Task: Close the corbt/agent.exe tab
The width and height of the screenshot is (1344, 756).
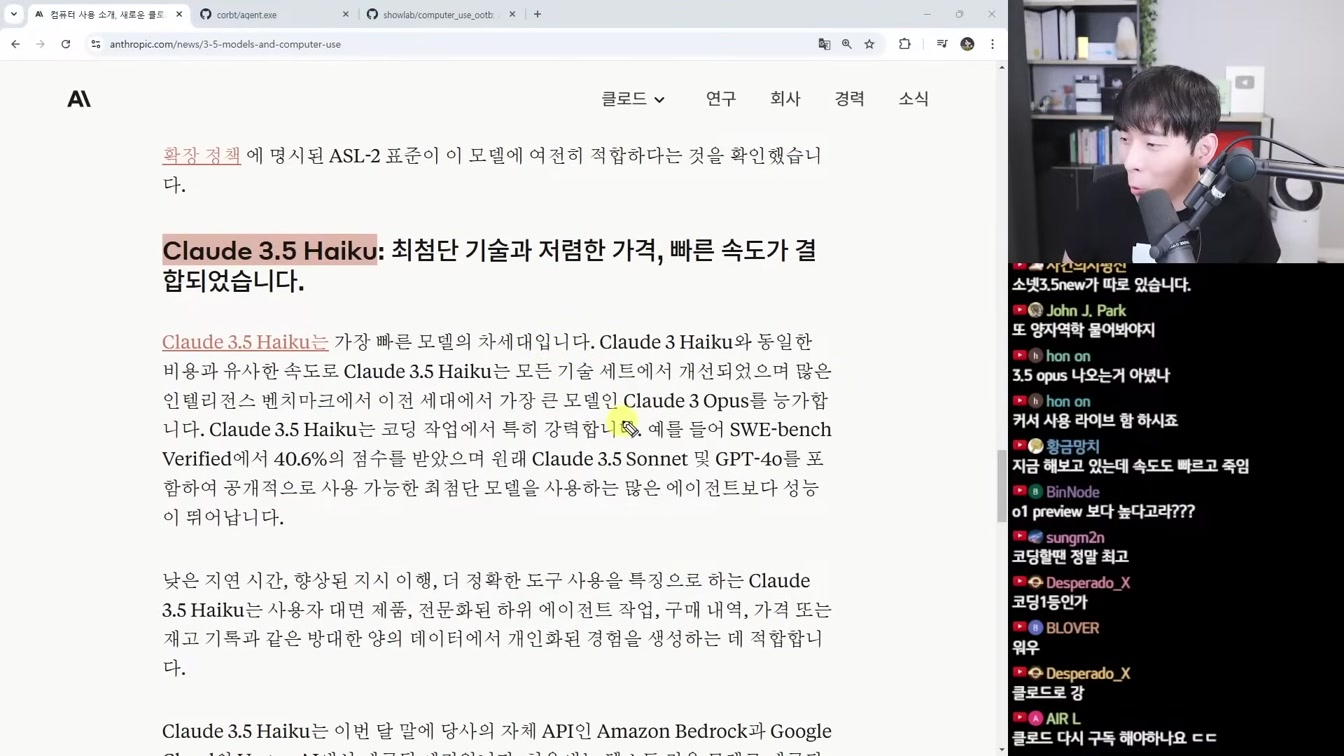Action: 346,15
